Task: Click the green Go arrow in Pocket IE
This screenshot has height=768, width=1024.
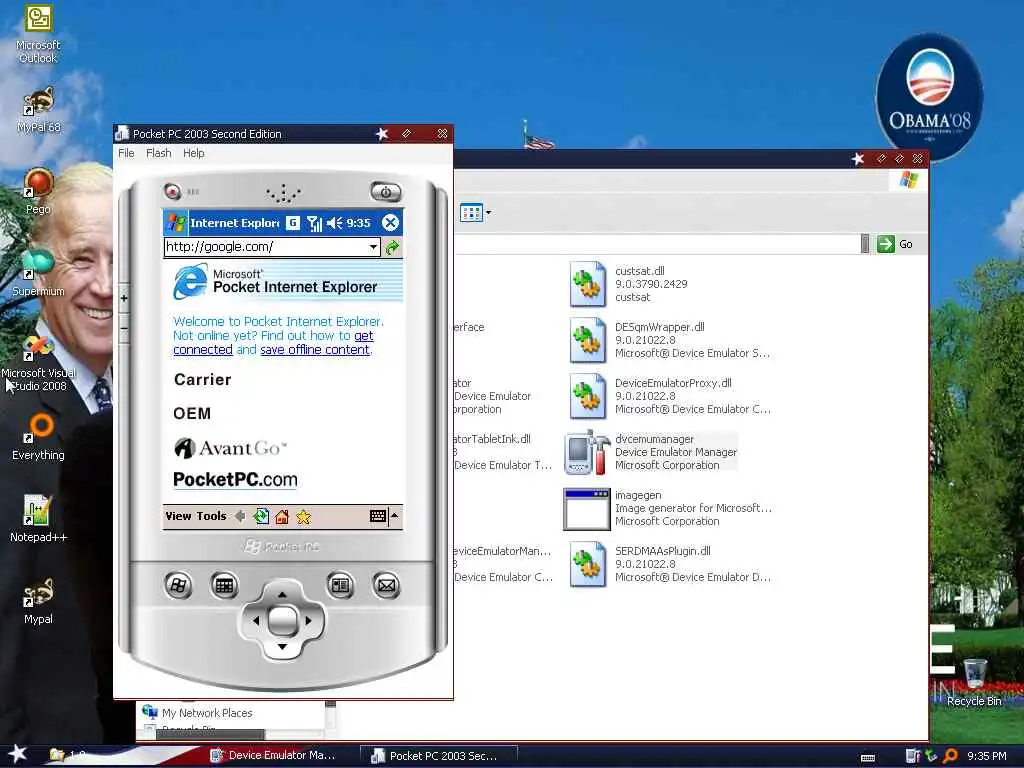Action: coord(392,248)
